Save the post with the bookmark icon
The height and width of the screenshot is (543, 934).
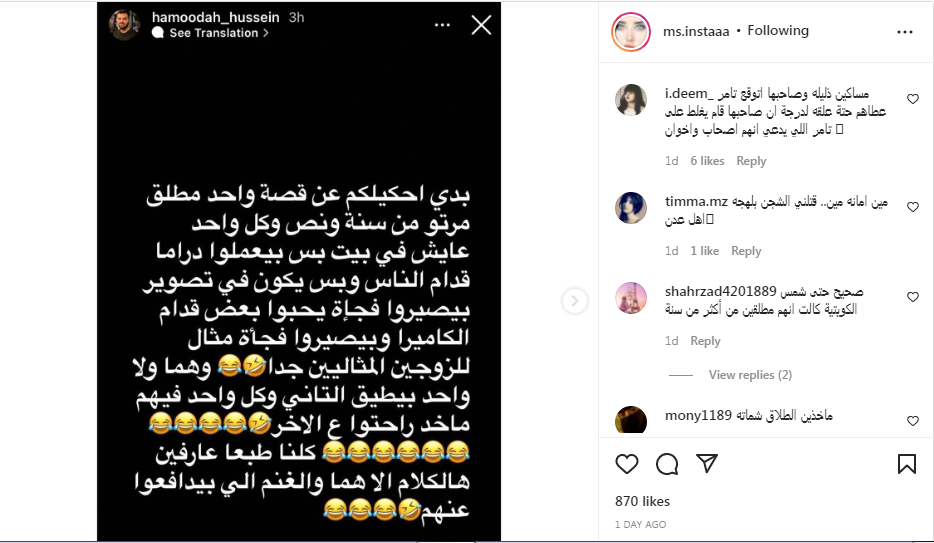coord(907,464)
